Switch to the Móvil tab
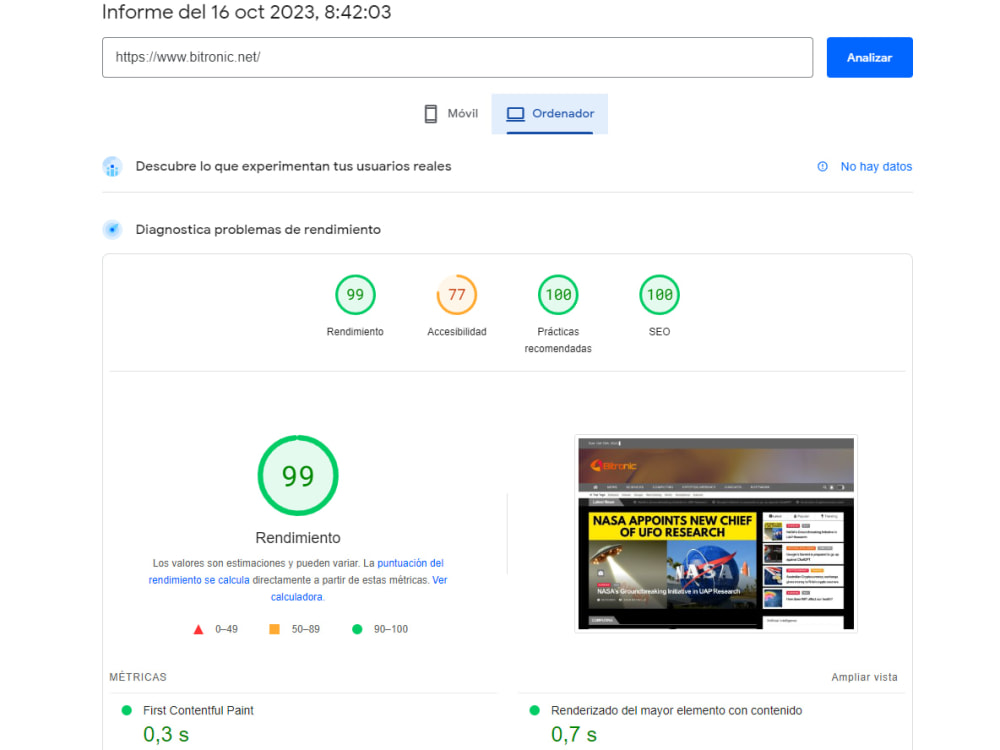This screenshot has height=750, width=1000. (x=451, y=114)
